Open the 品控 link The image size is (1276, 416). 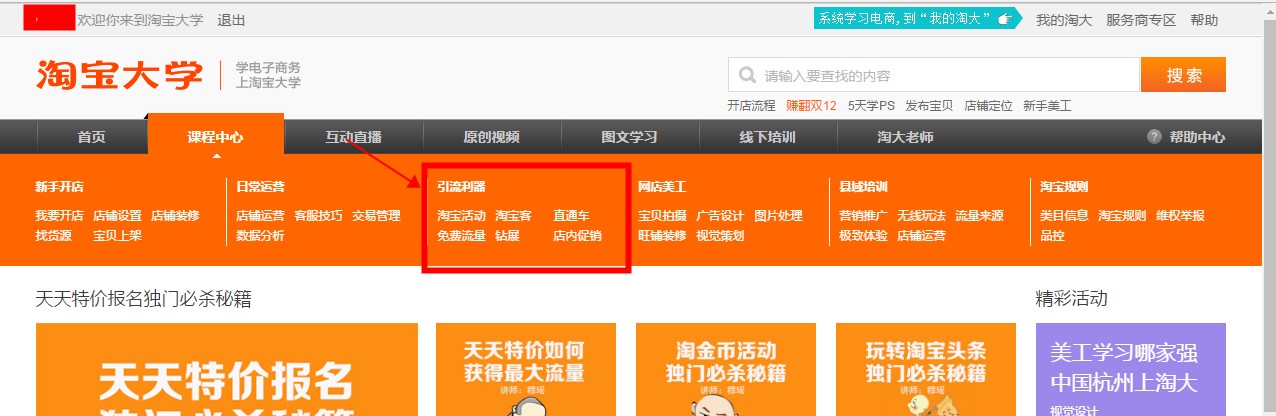pyautogui.click(x=1052, y=235)
